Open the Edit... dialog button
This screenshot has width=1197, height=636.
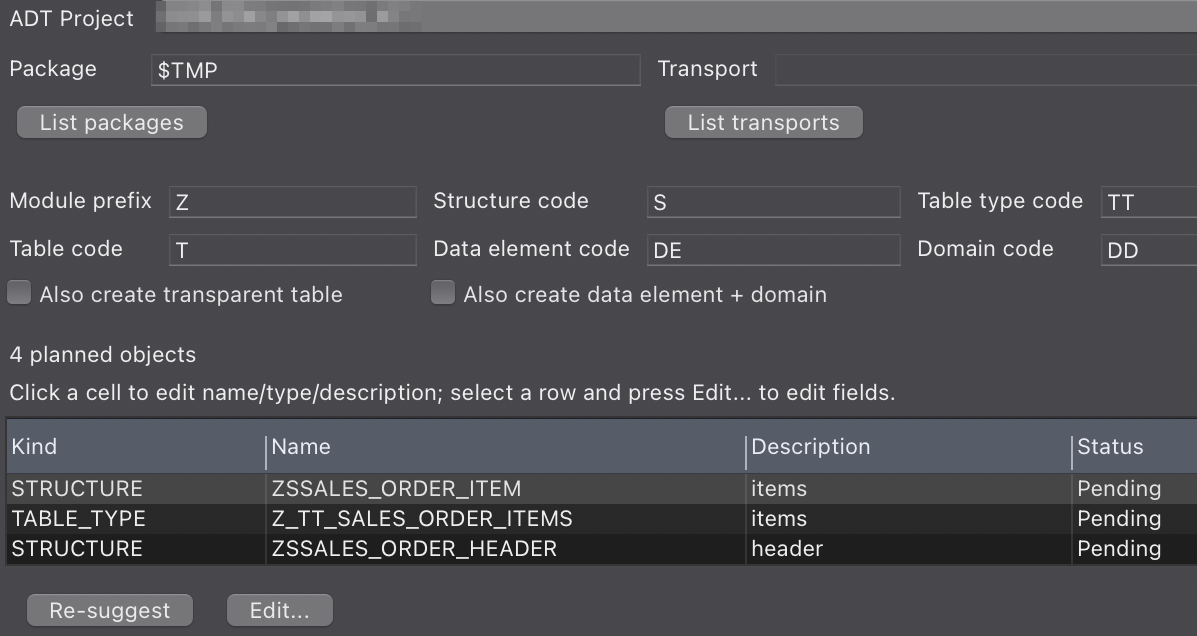[x=279, y=610]
